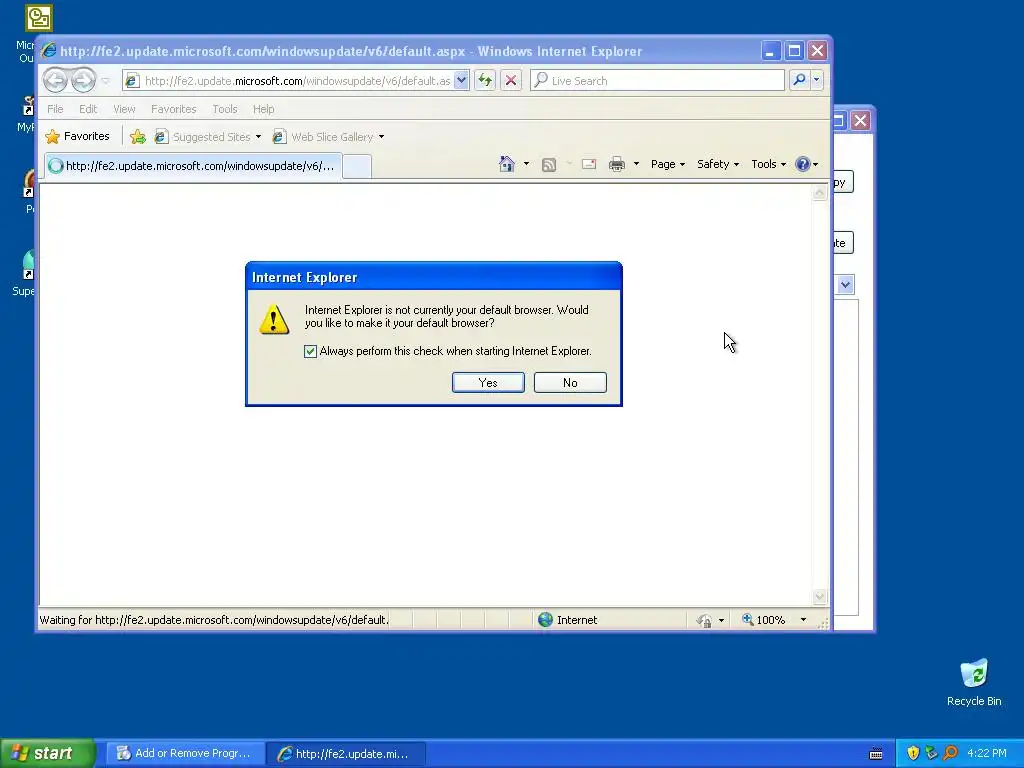Click the Security Center shield tray icon

[913, 754]
